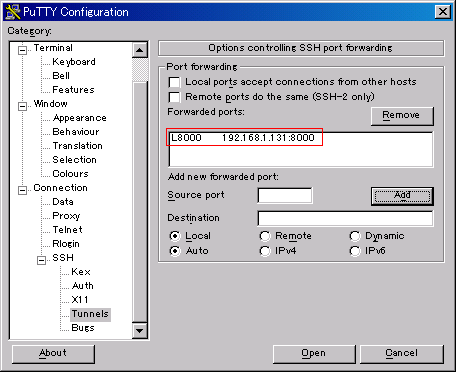
Task: Enable local ports accept connections from other hosts
Action: tap(174, 82)
